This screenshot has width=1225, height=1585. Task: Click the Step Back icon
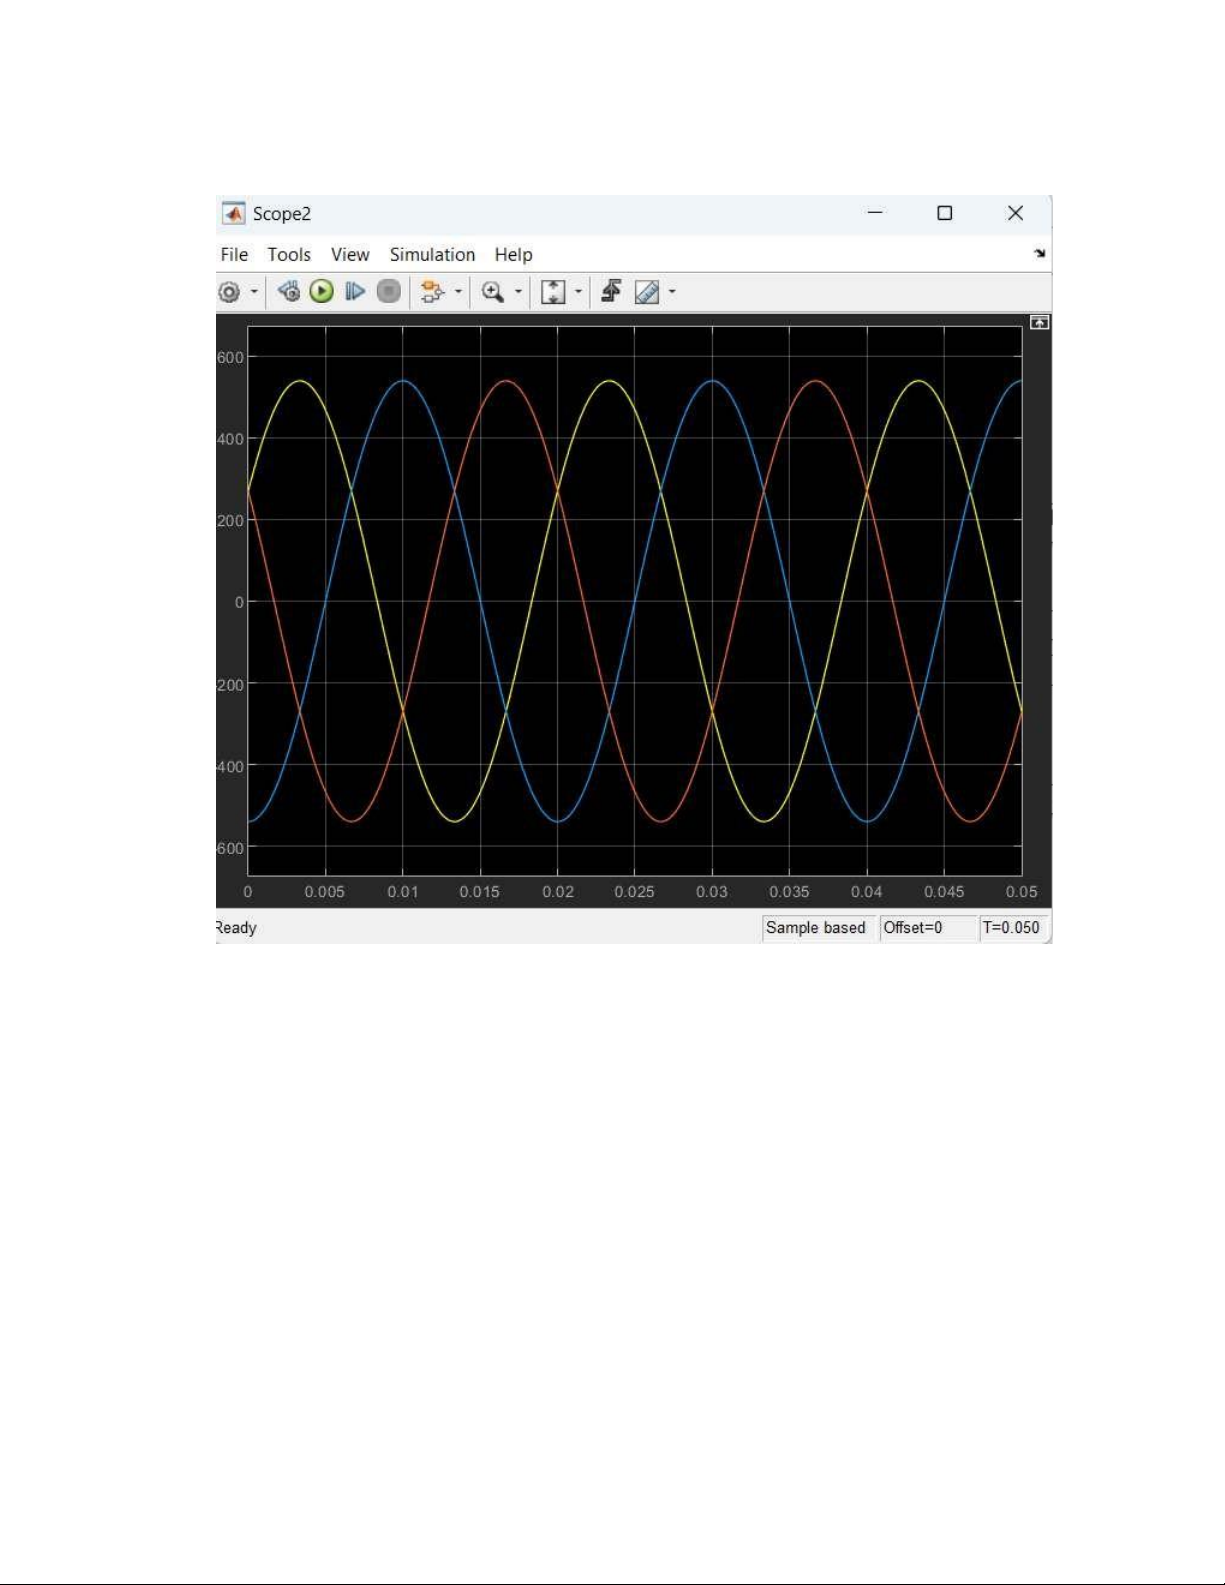[289, 292]
